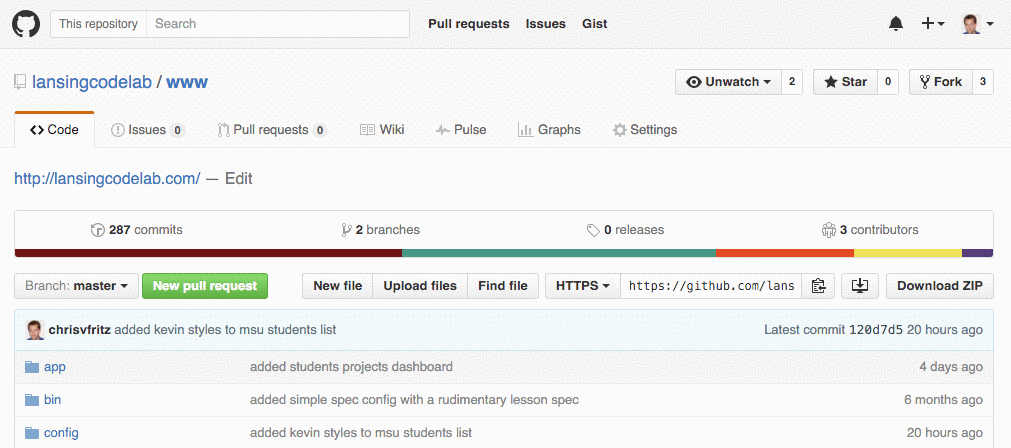This screenshot has height=448, width=1011.
Task: Clone in Desktop icon button
Action: pyautogui.click(x=859, y=286)
